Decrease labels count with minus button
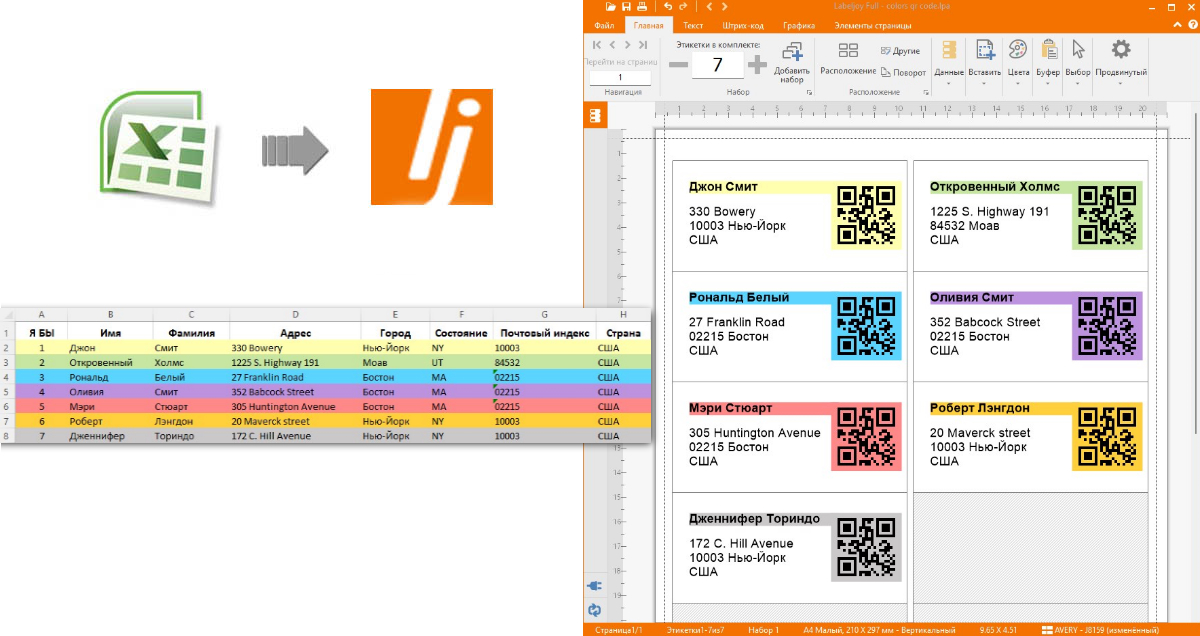1200x636 pixels. click(678, 65)
